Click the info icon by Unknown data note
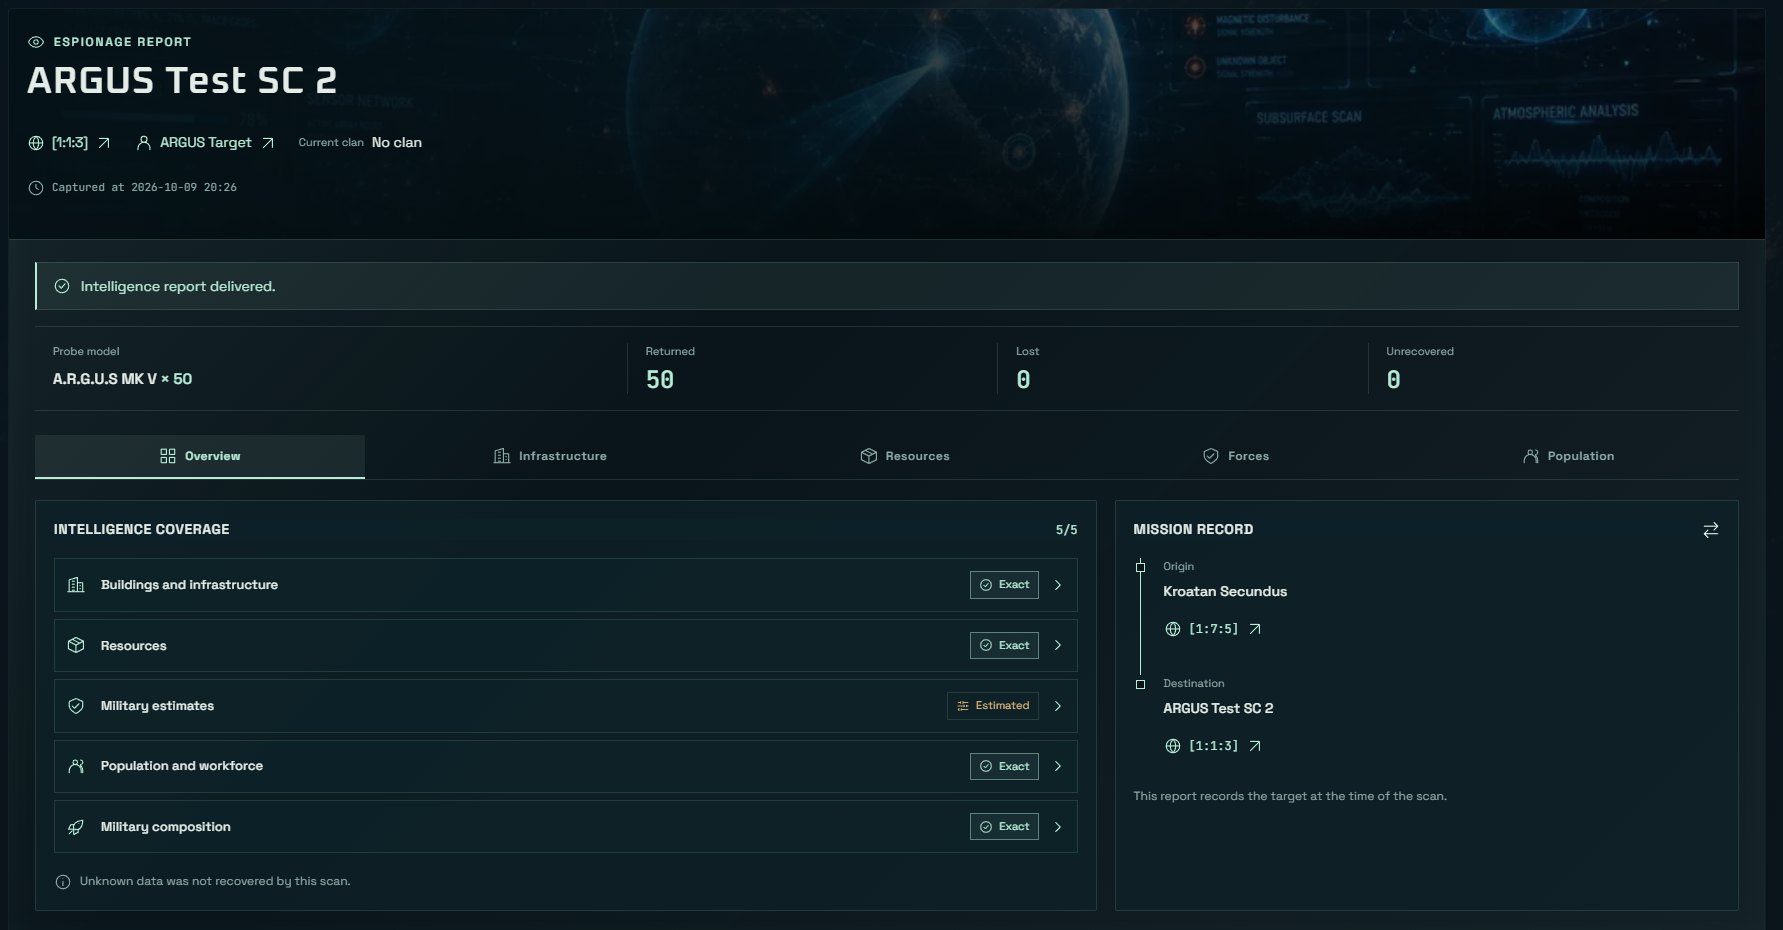Screen dimensions: 1783x930 pyautogui.click(x=63, y=882)
